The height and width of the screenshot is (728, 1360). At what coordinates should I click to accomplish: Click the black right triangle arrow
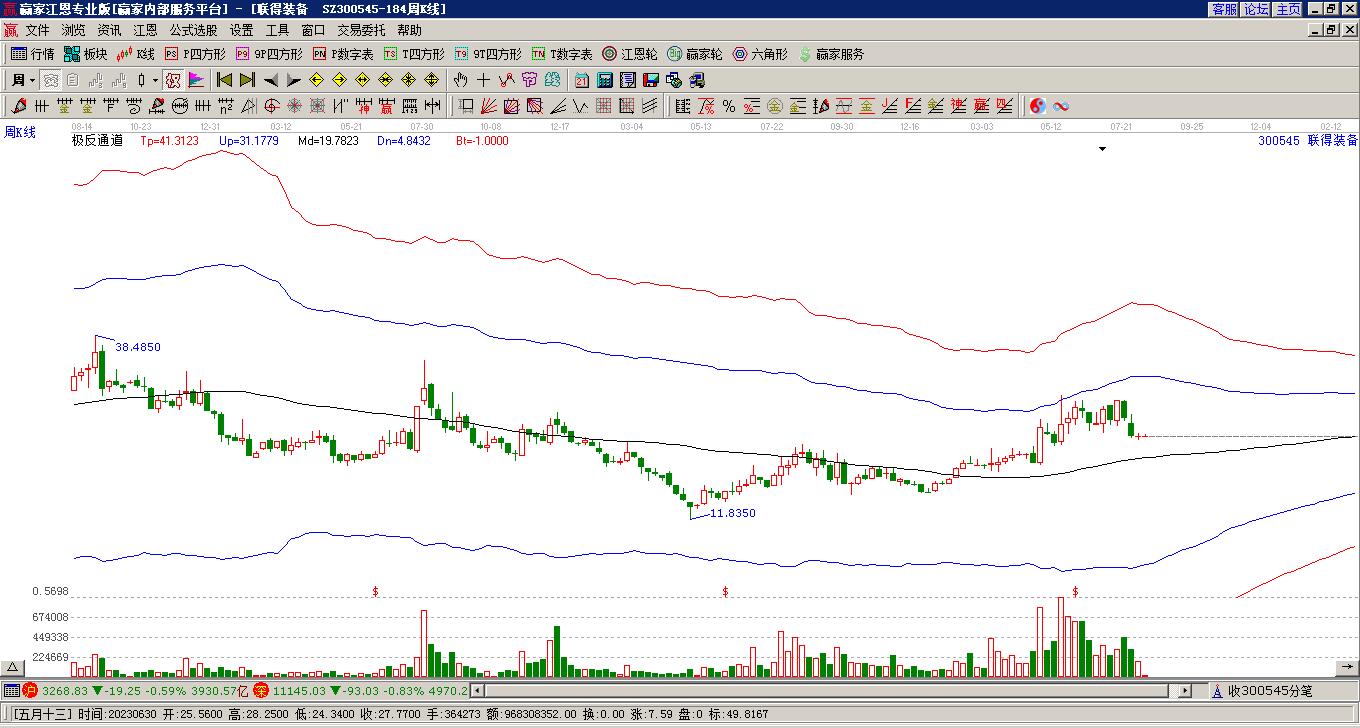tap(294, 80)
